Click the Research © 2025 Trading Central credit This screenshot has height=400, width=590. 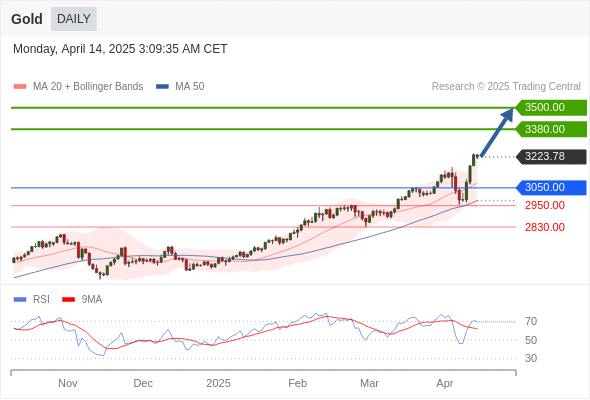click(506, 87)
